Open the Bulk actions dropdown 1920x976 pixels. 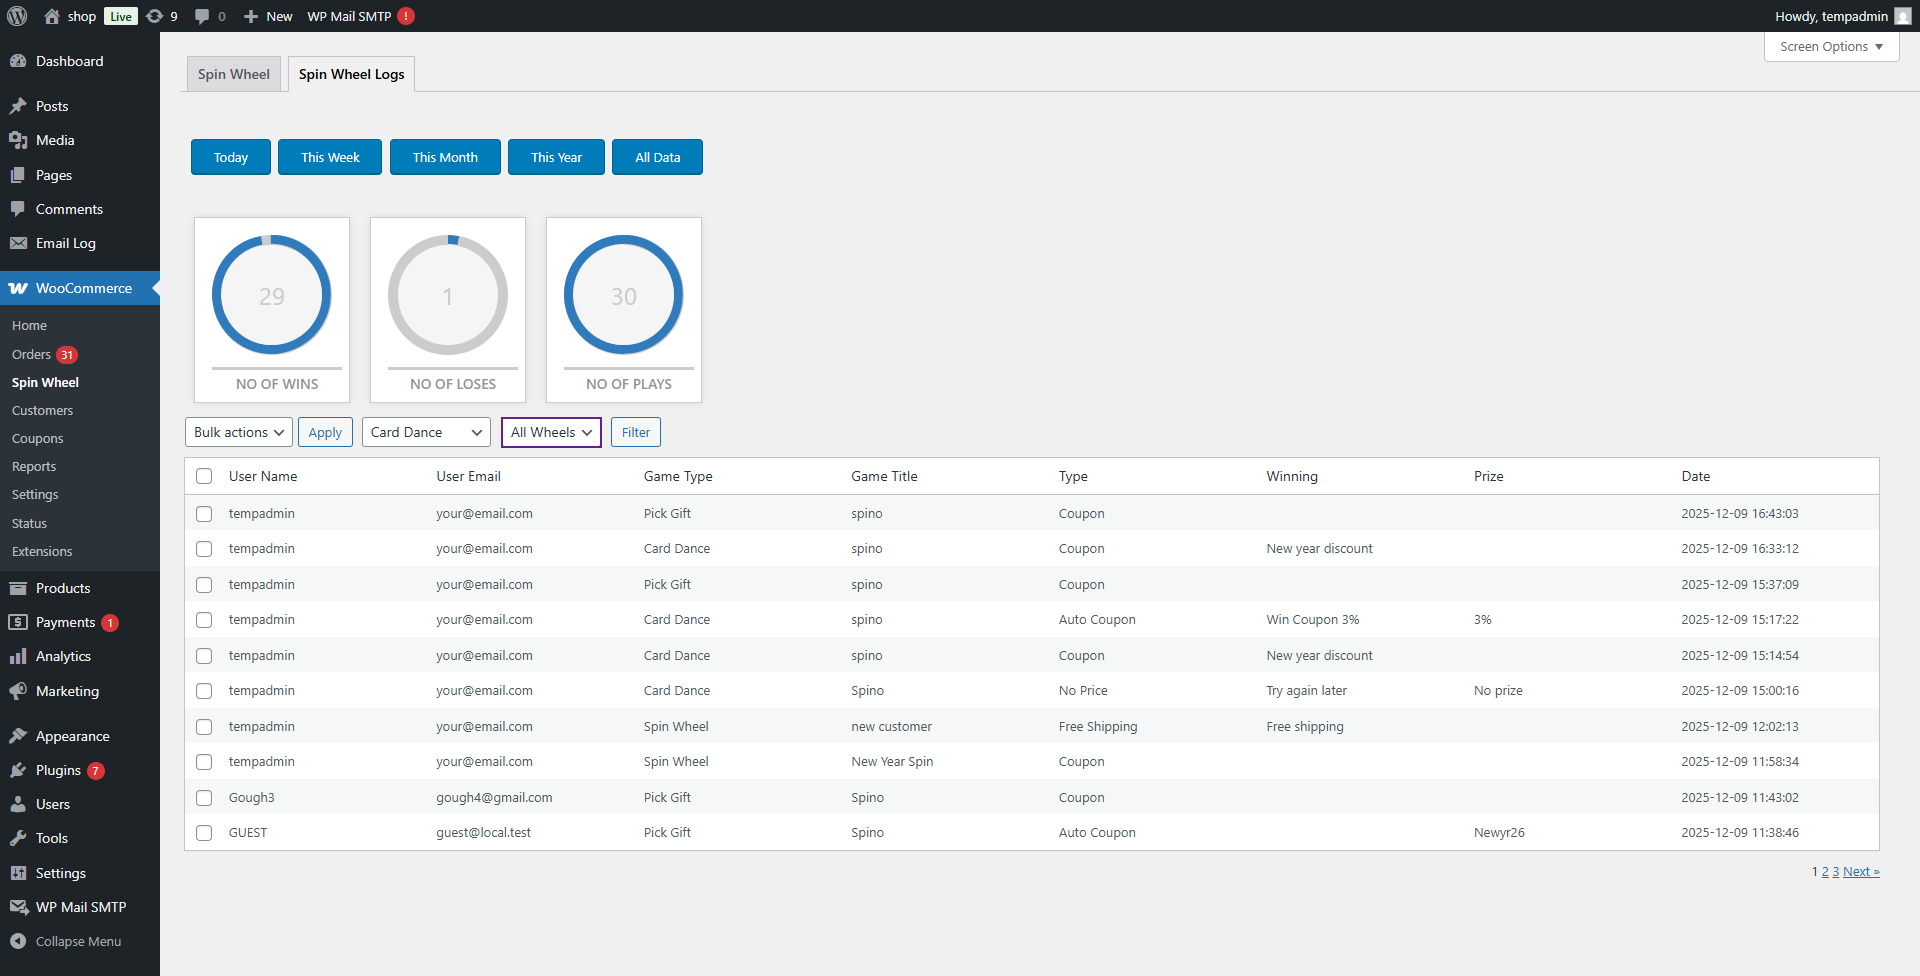point(238,432)
